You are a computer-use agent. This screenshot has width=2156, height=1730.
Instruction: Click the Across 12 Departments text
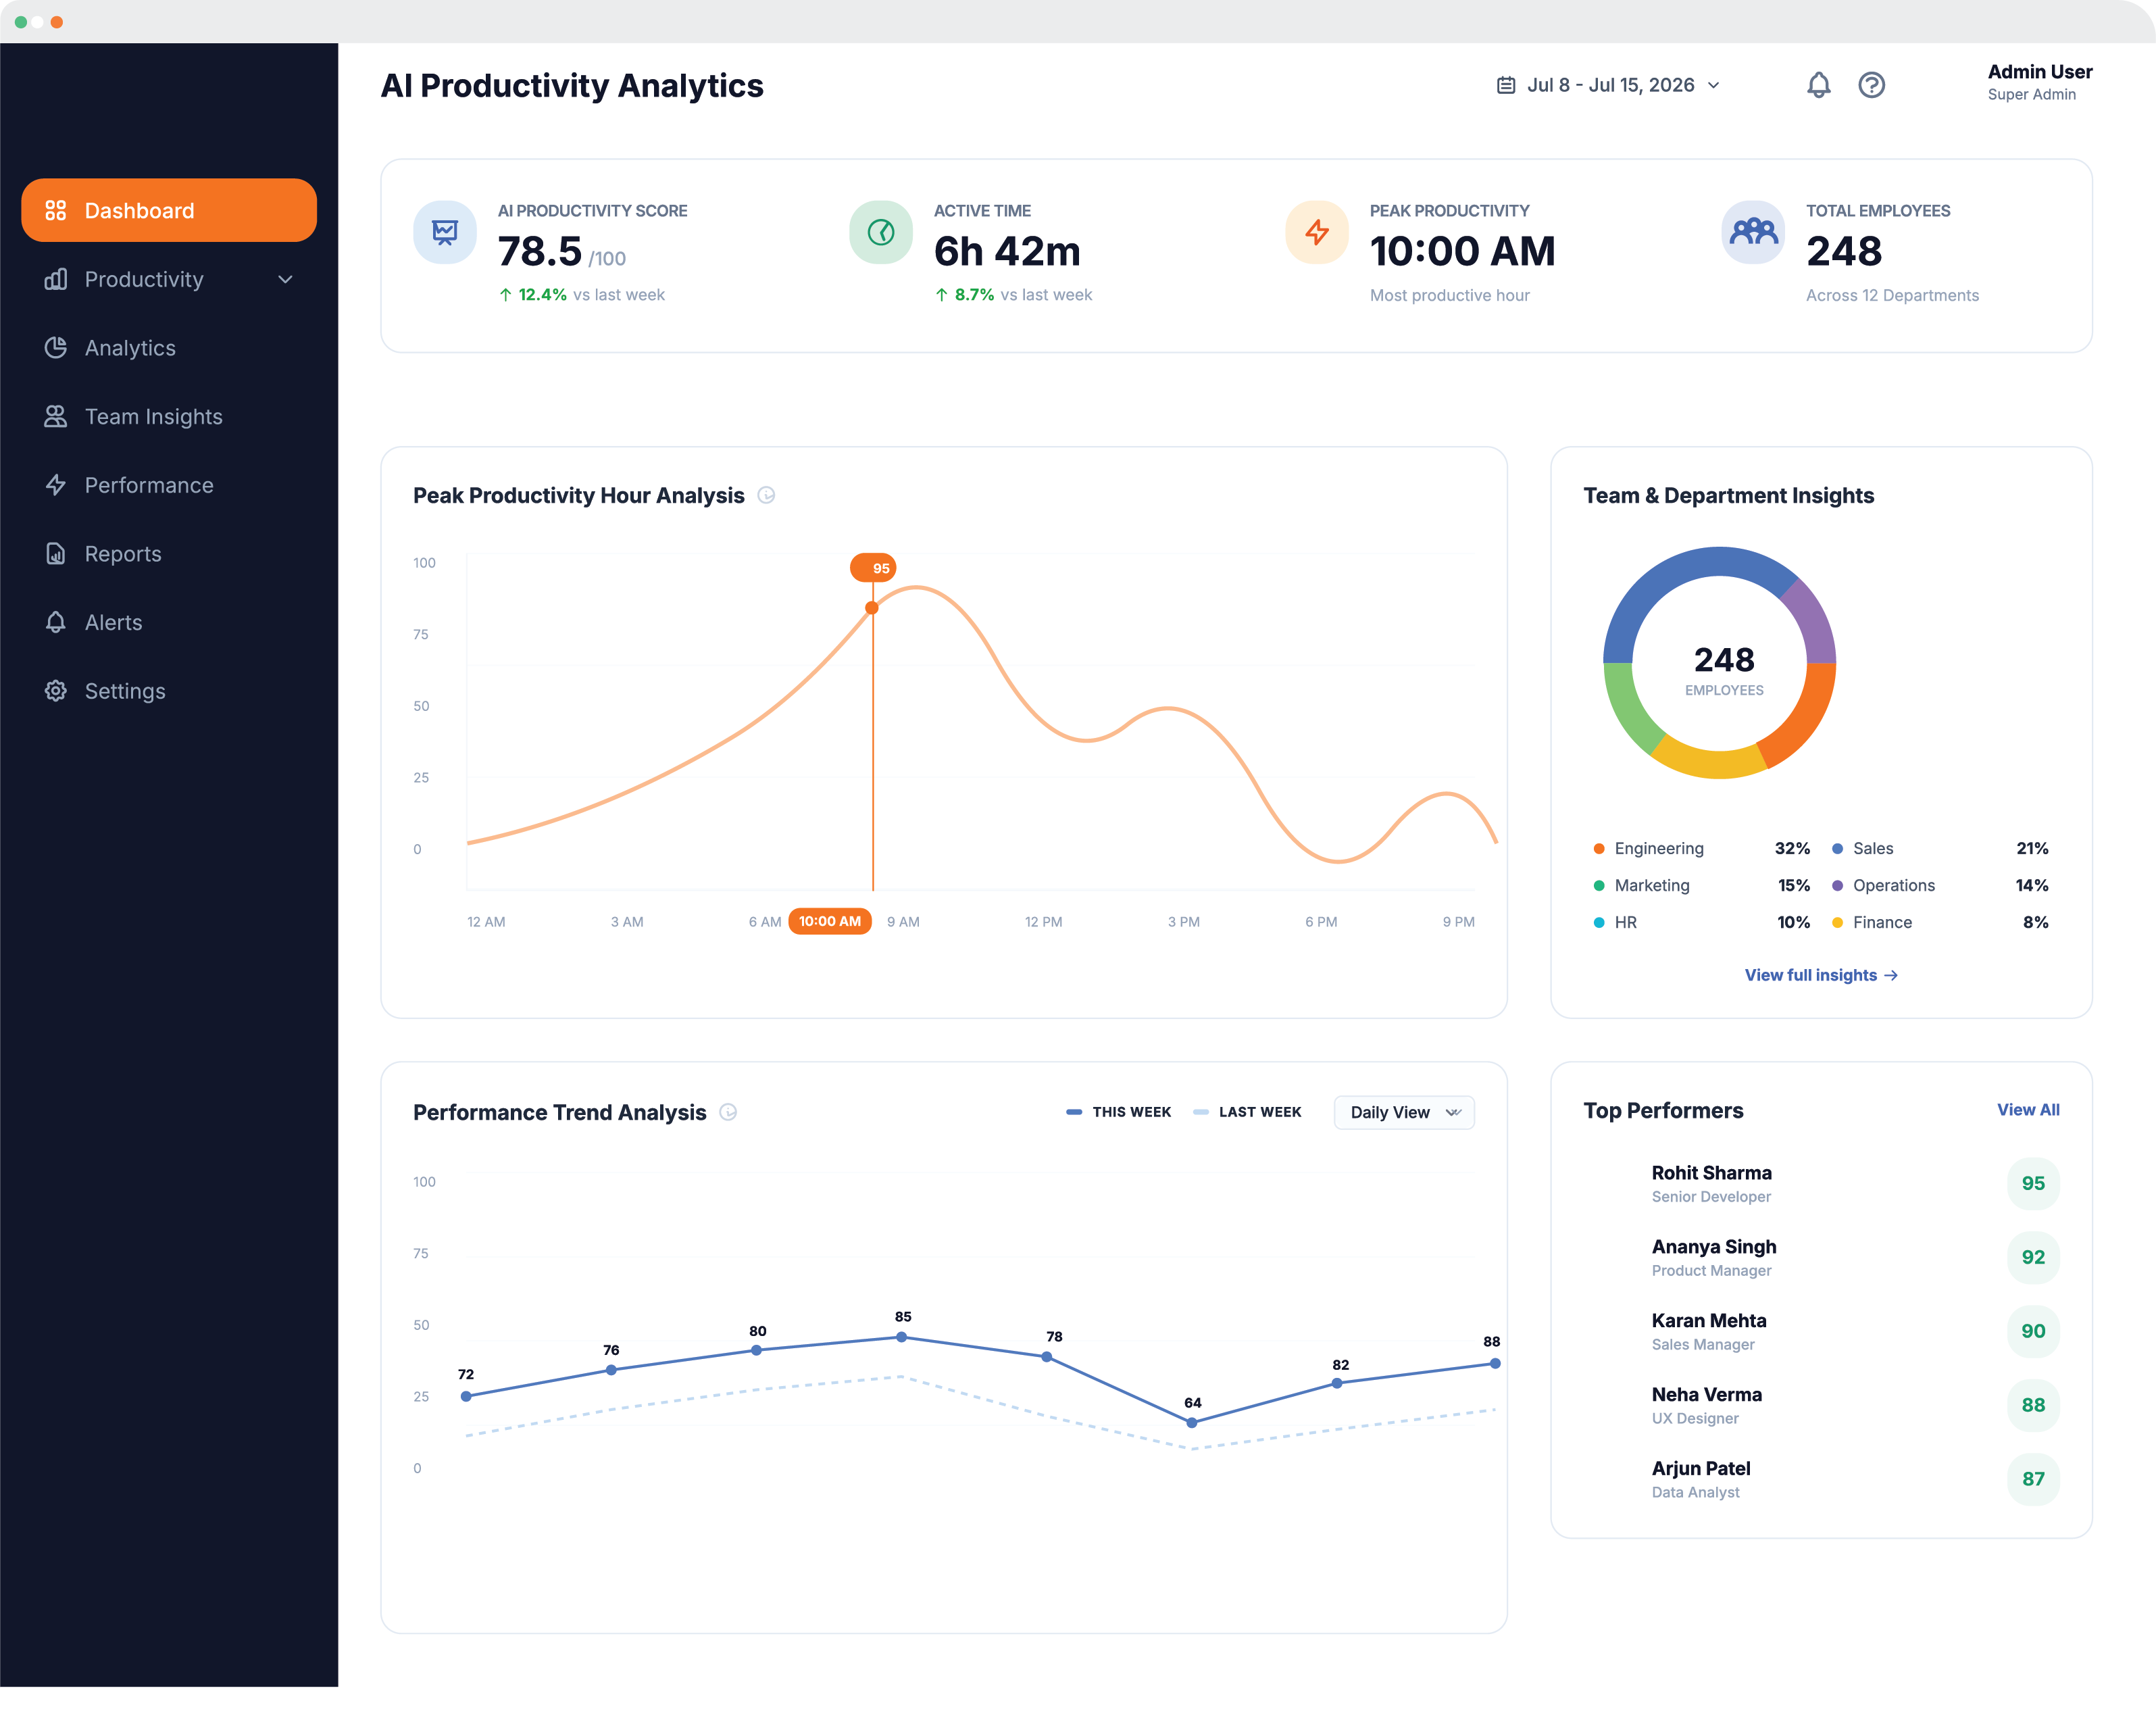(x=1892, y=296)
